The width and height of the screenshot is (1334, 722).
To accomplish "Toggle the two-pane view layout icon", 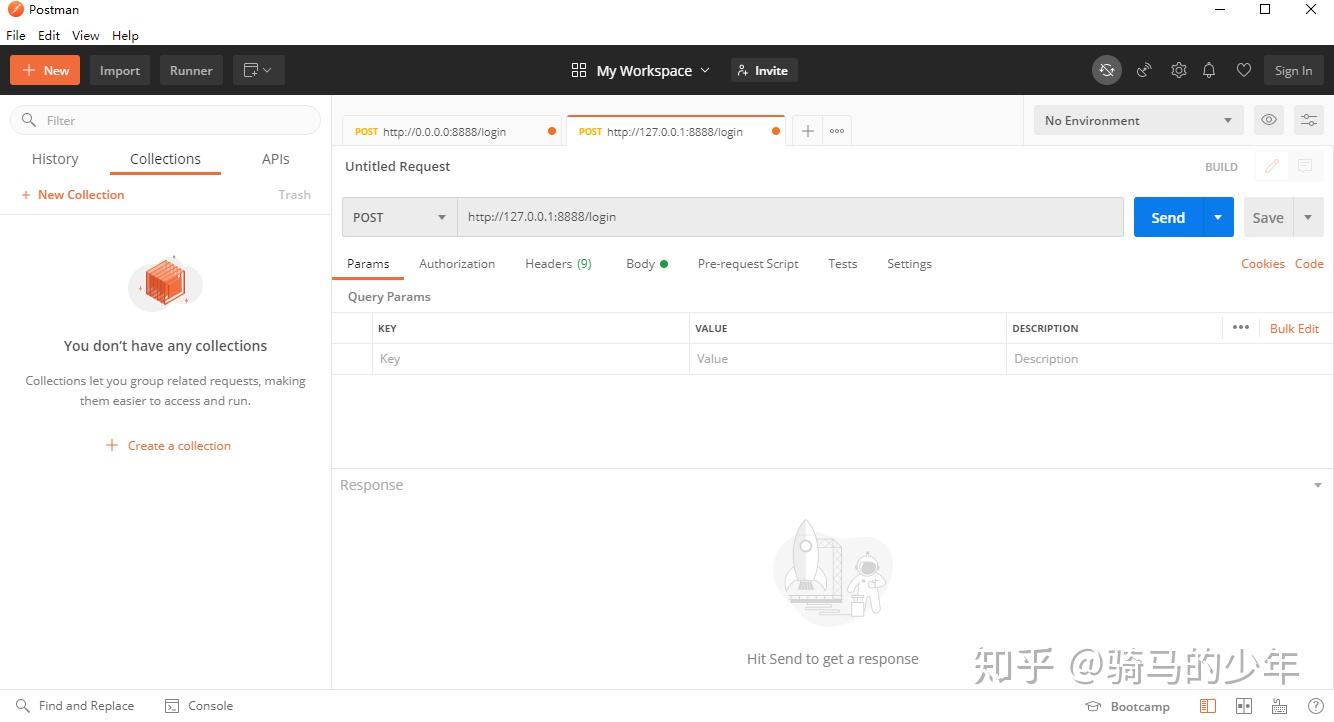I will pos(1243,706).
